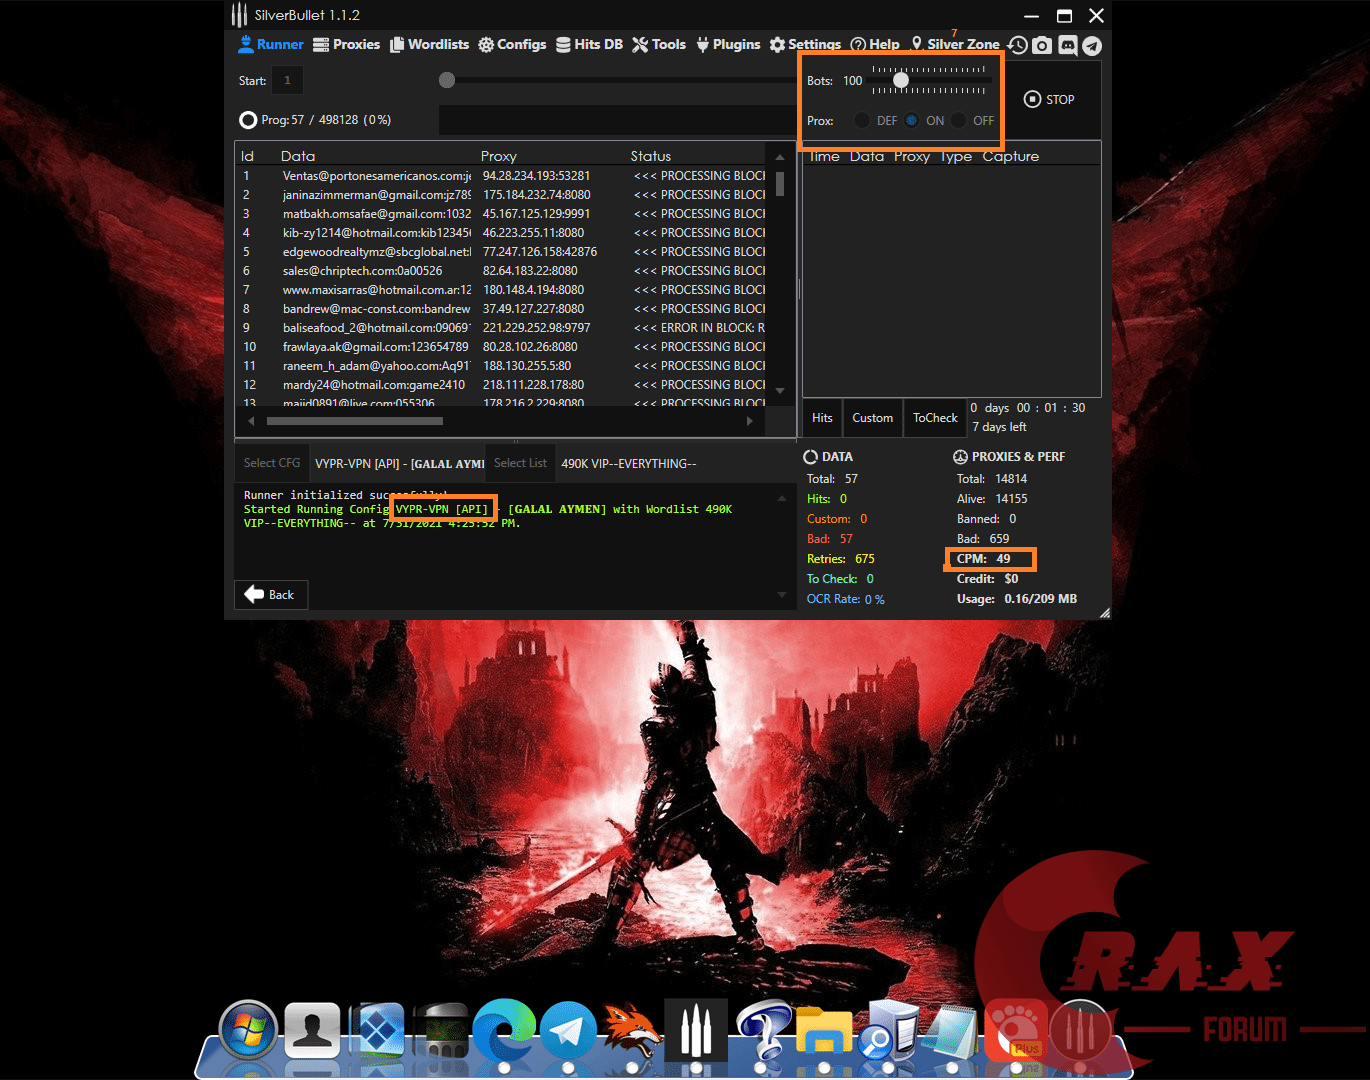Open File Explorer folder in the dock
Screen dimensions: 1370x1080
coord(823,1031)
